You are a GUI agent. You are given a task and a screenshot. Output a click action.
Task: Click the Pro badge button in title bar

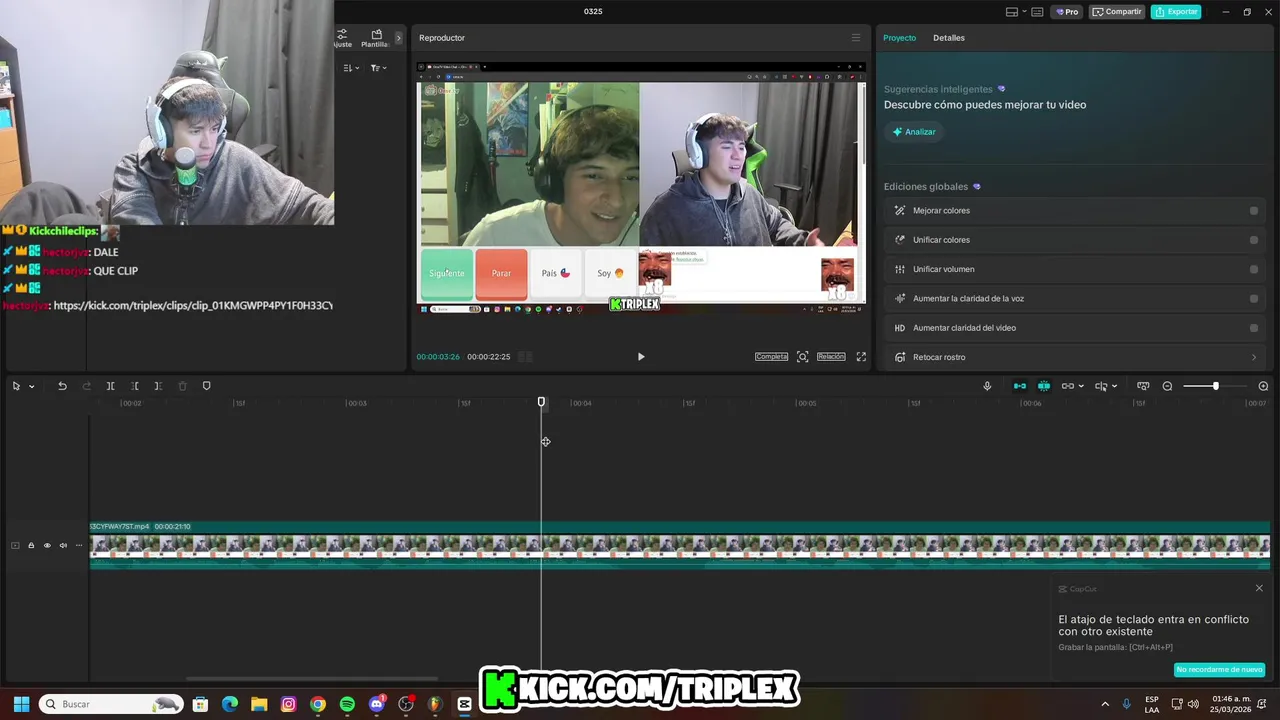[1067, 12]
